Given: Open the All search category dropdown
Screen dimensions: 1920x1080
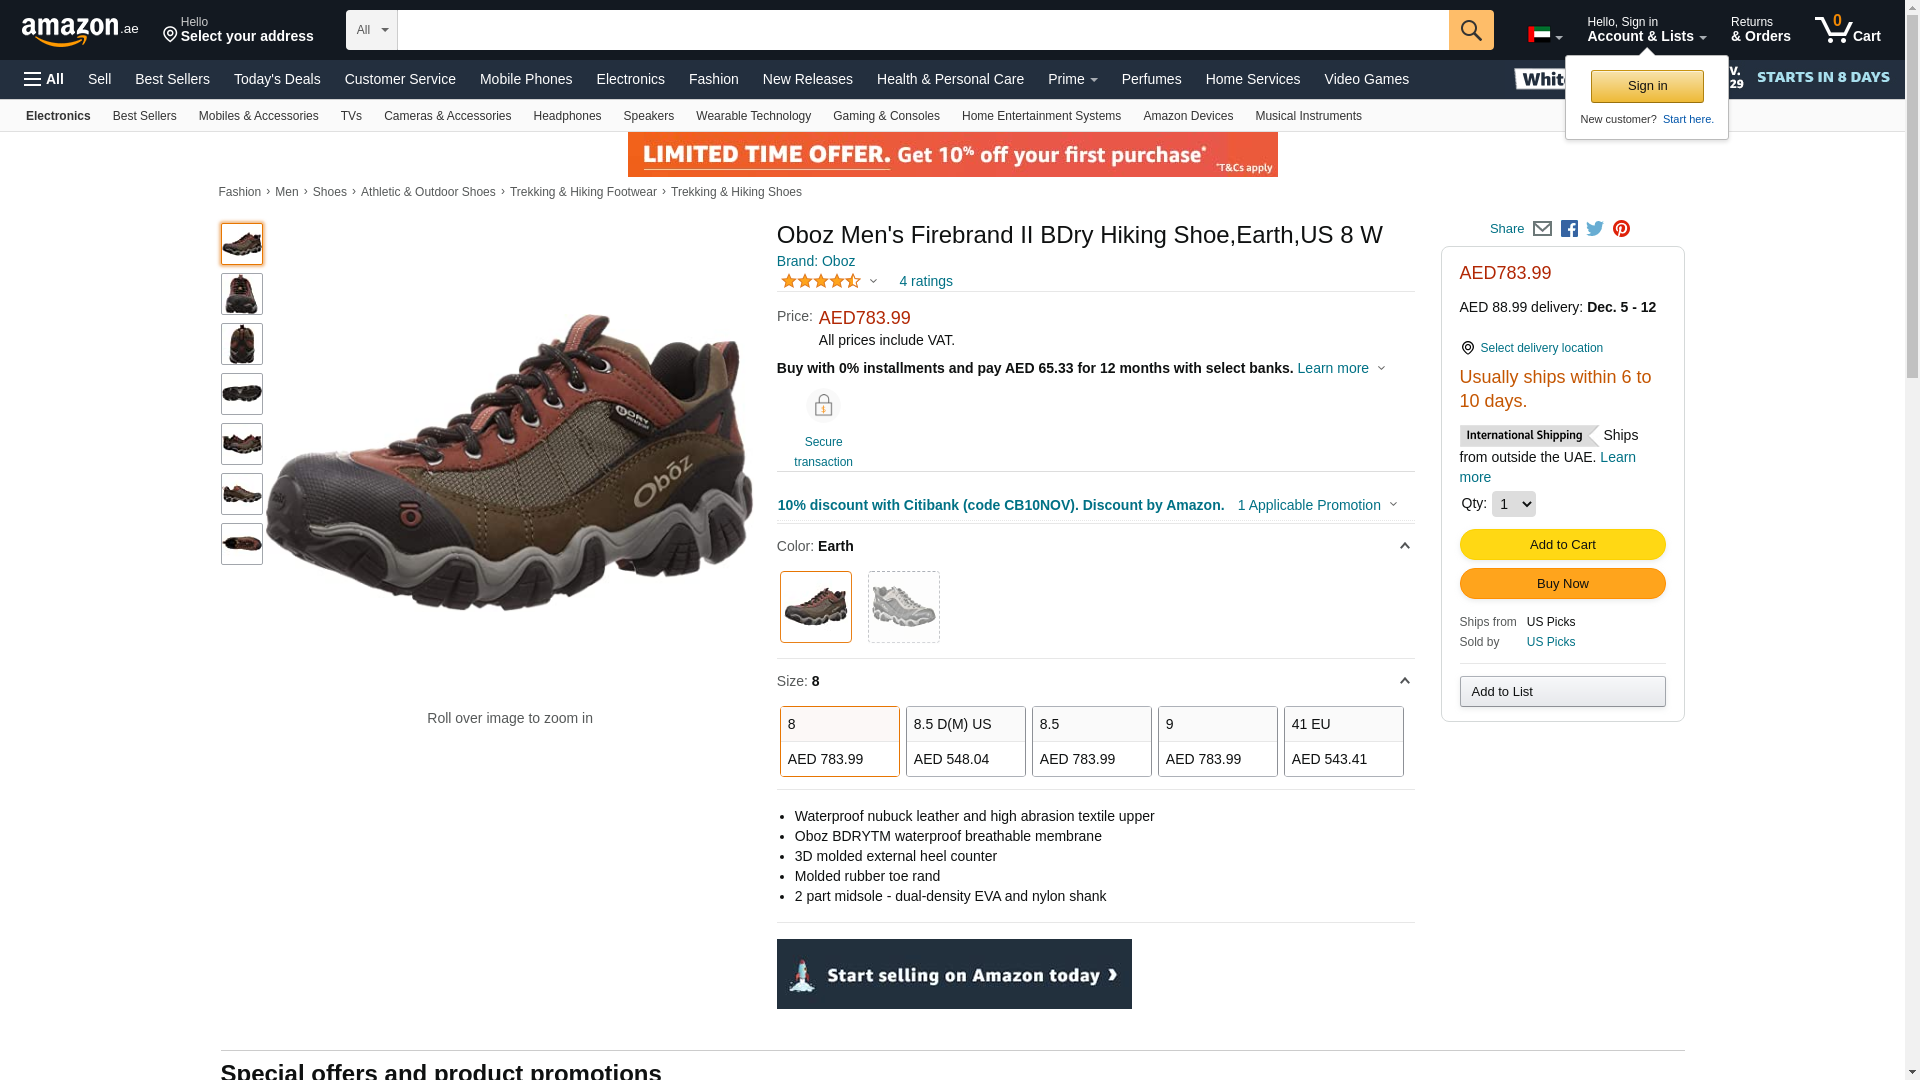Looking at the screenshot, I should coord(372,30).
